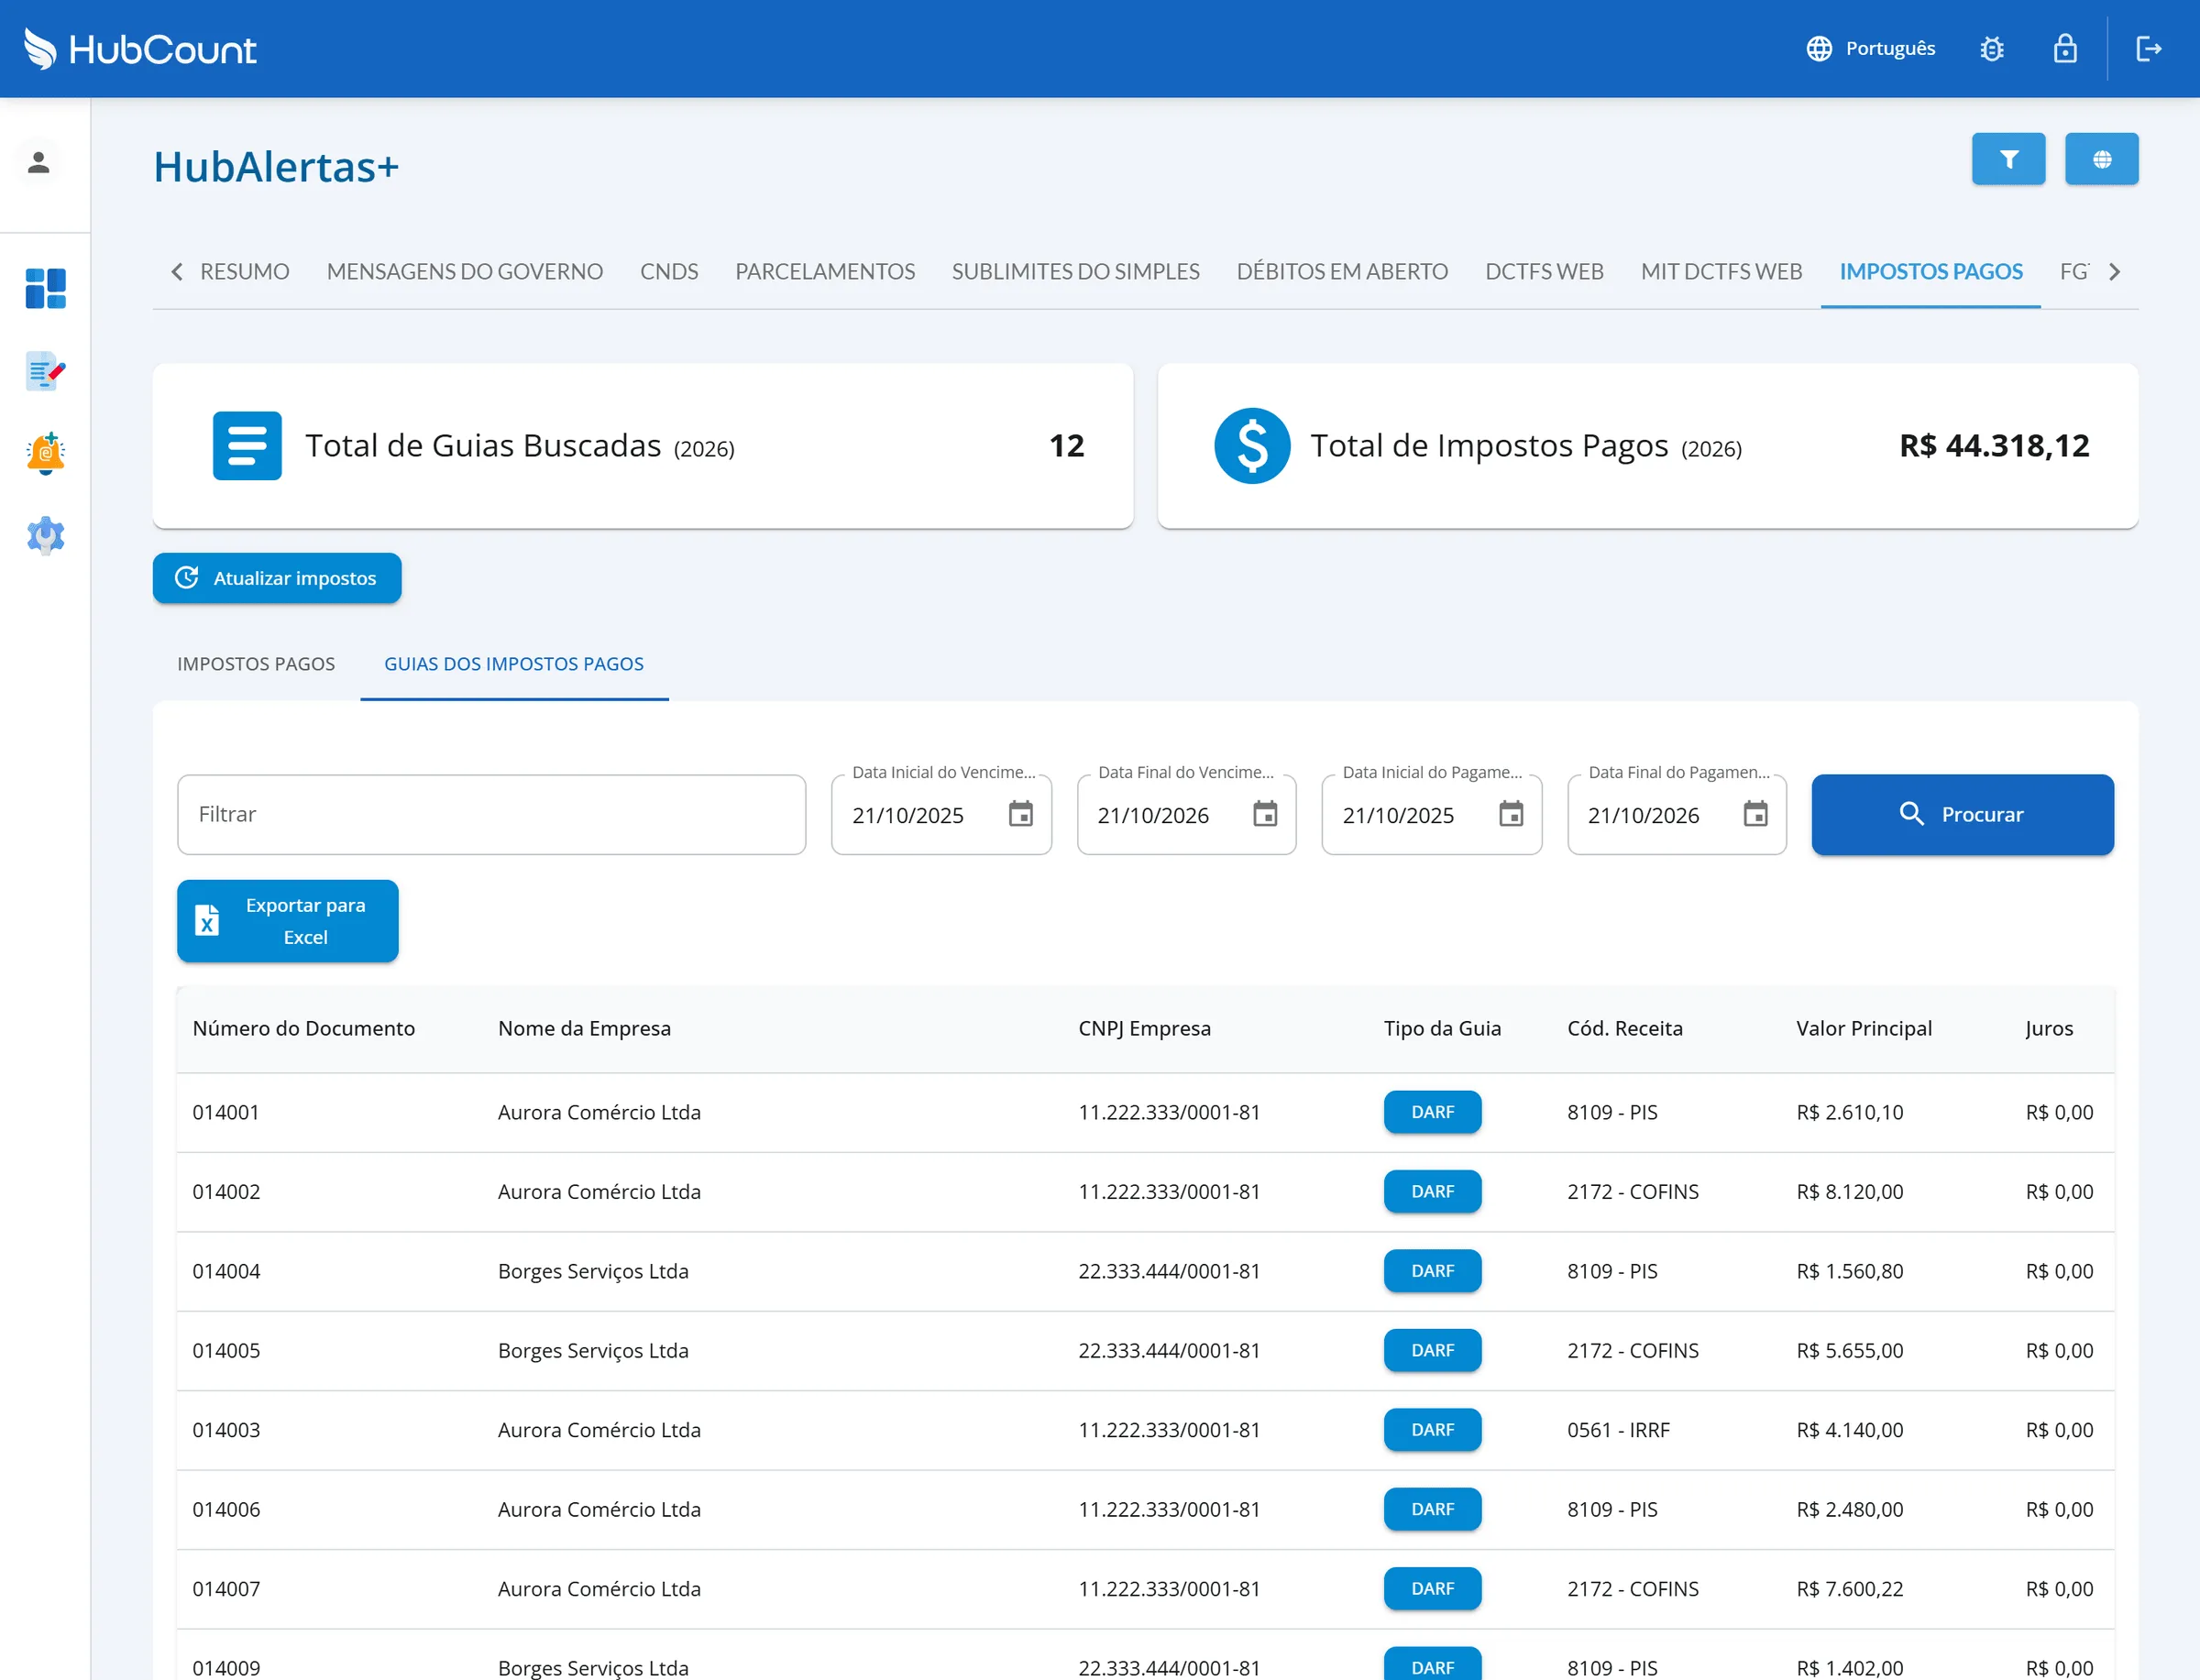This screenshot has width=2200, height=1680.
Task: Click the padlock icon in header
Action: [x=2065, y=48]
